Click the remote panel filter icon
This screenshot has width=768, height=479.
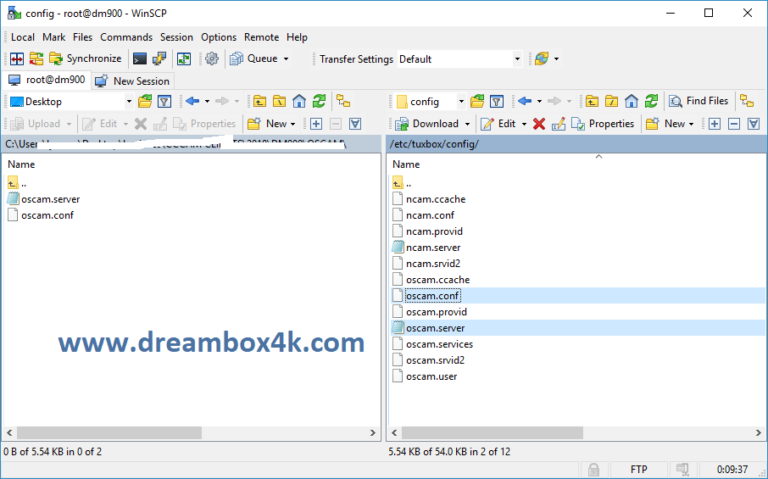(x=497, y=101)
